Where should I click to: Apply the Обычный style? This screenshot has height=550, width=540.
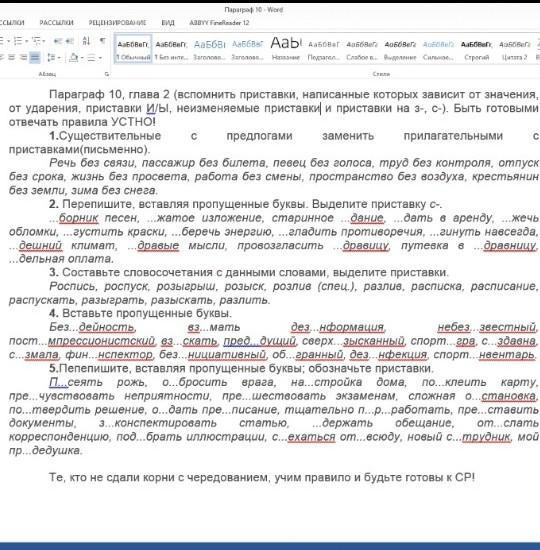point(133,49)
